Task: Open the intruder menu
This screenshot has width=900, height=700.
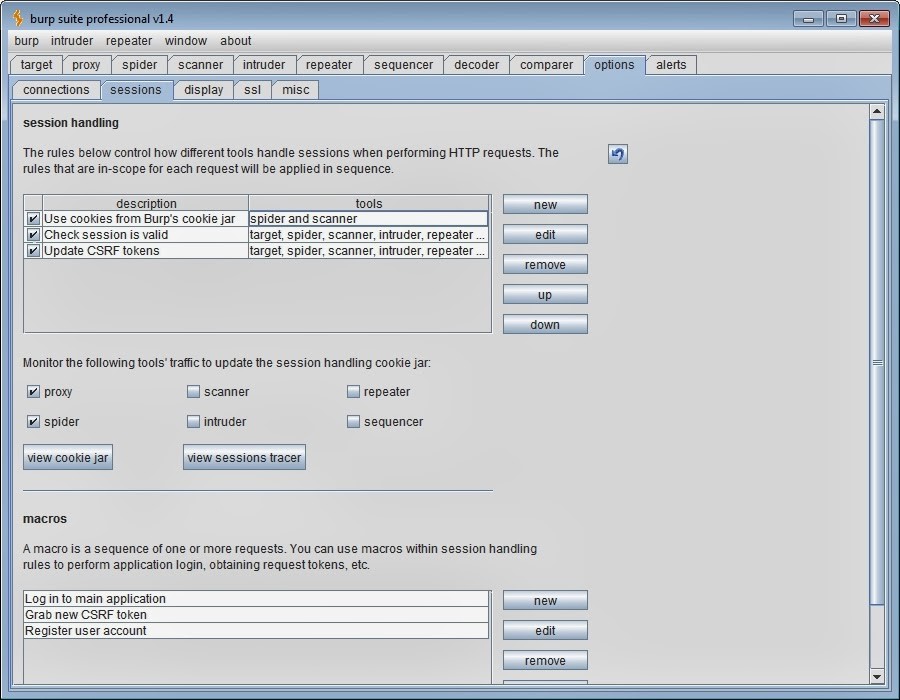Action: point(72,41)
